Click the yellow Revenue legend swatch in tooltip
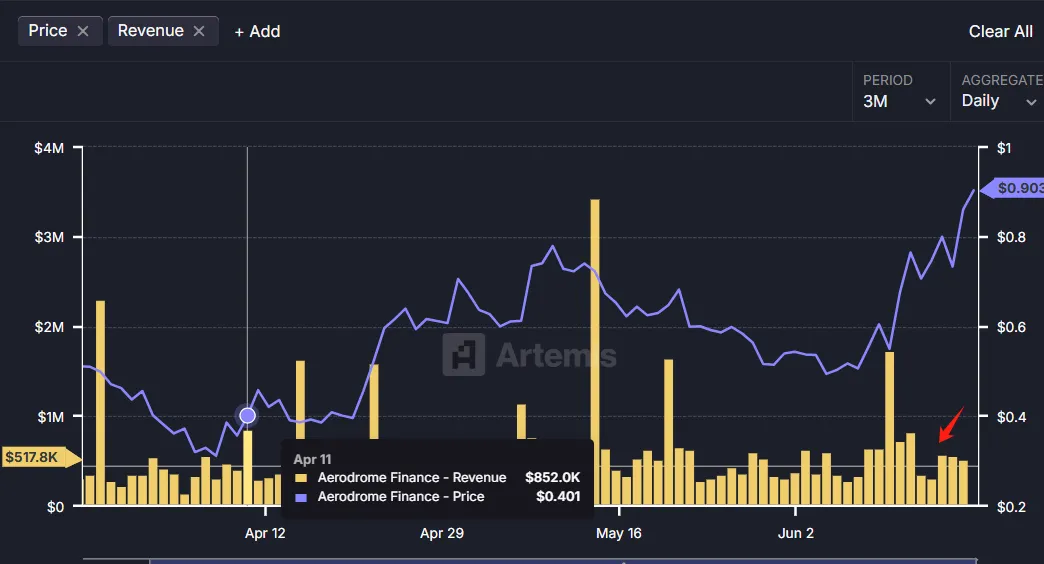Screen dimensions: 1044x564 coord(301,478)
